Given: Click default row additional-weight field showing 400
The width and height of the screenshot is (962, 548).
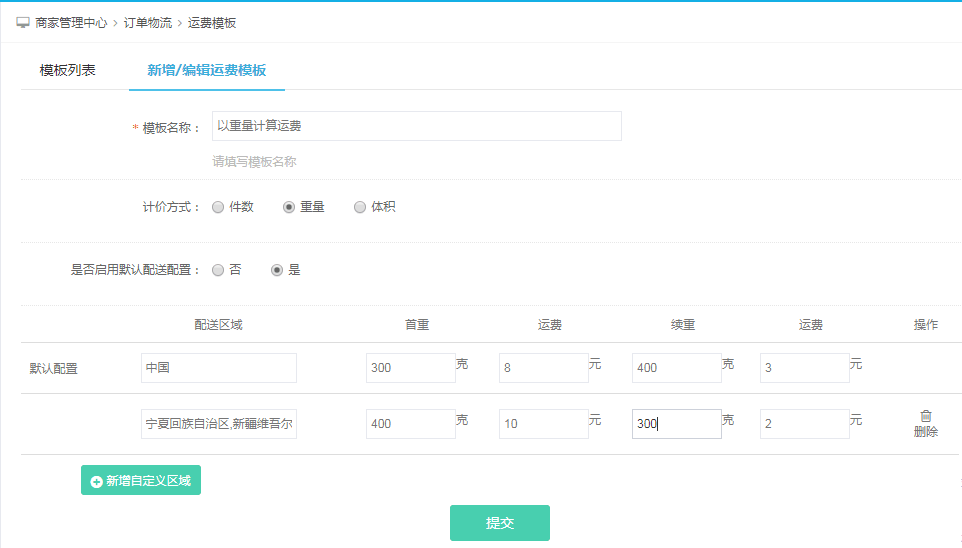Looking at the screenshot, I should tap(676, 368).
